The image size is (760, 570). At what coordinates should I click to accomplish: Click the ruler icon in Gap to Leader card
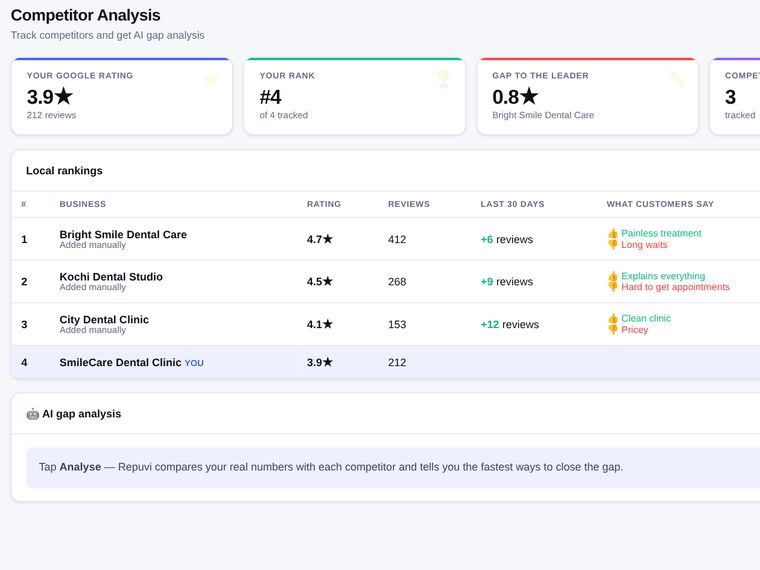676,79
